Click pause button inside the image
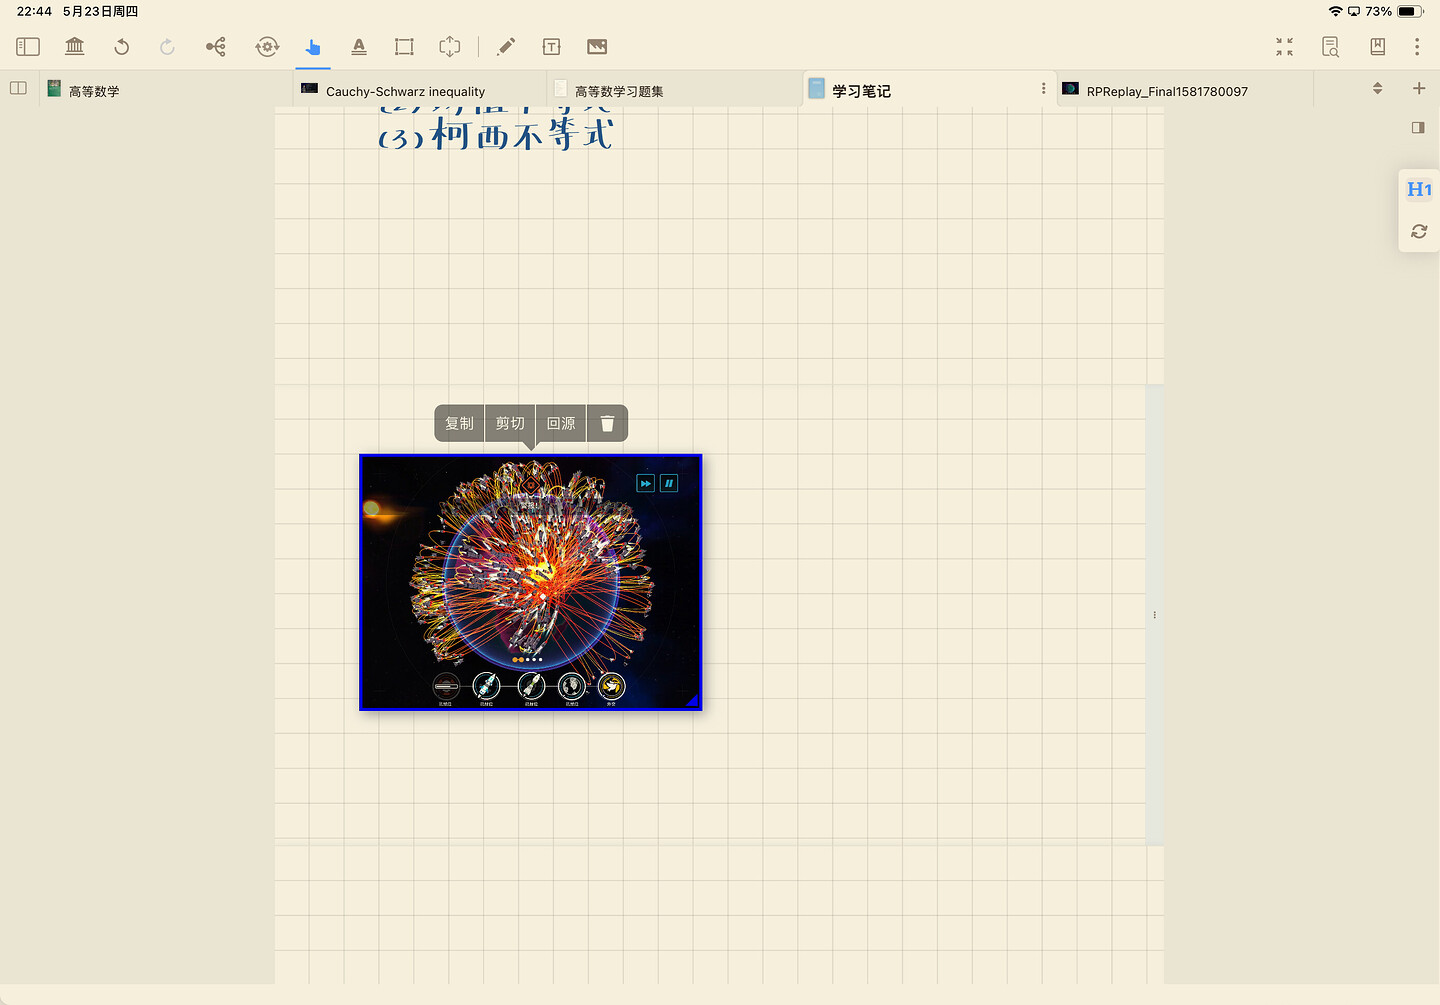This screenshot has width=1440, height=1005. tap(669, 483)
